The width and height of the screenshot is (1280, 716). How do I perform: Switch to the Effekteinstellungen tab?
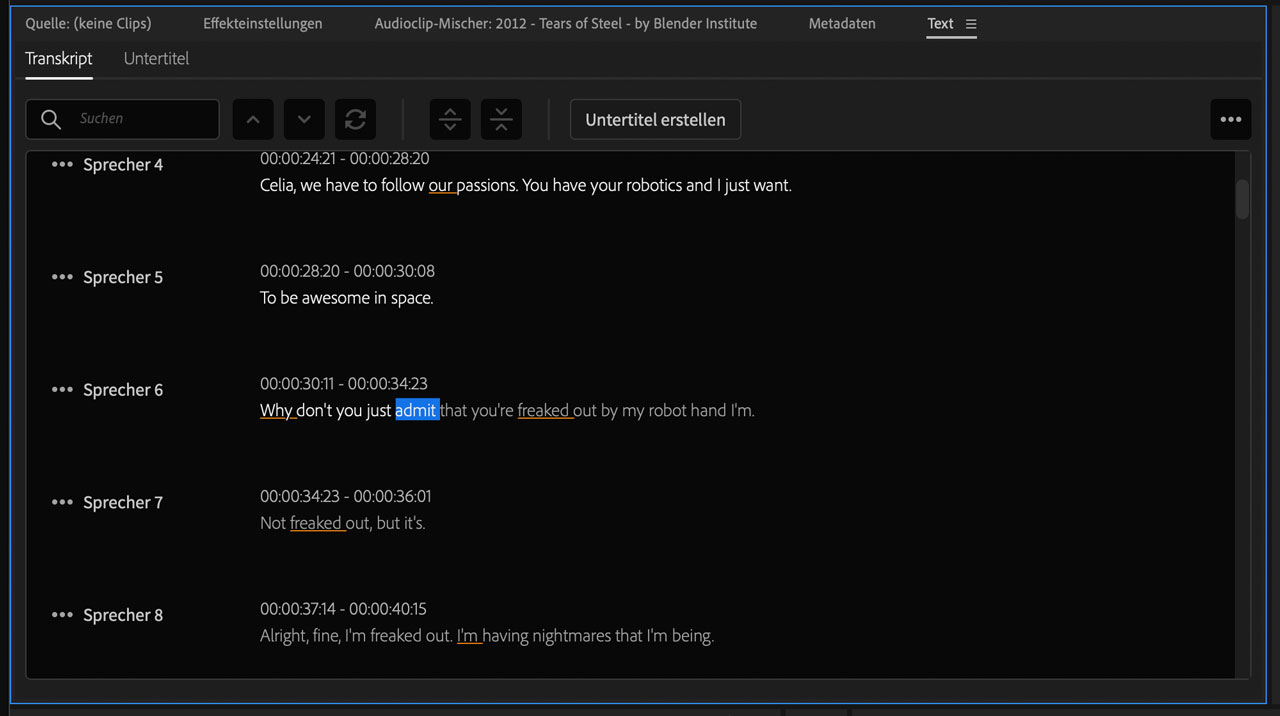(262, 23)
